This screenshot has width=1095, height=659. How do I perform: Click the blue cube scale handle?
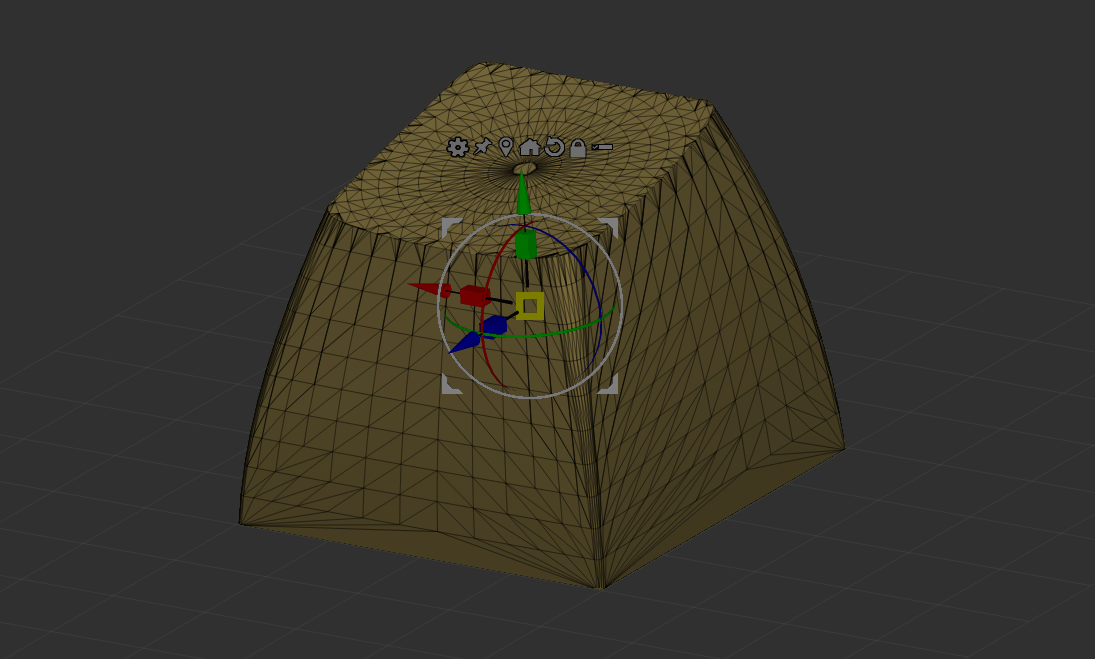(494, 325)
